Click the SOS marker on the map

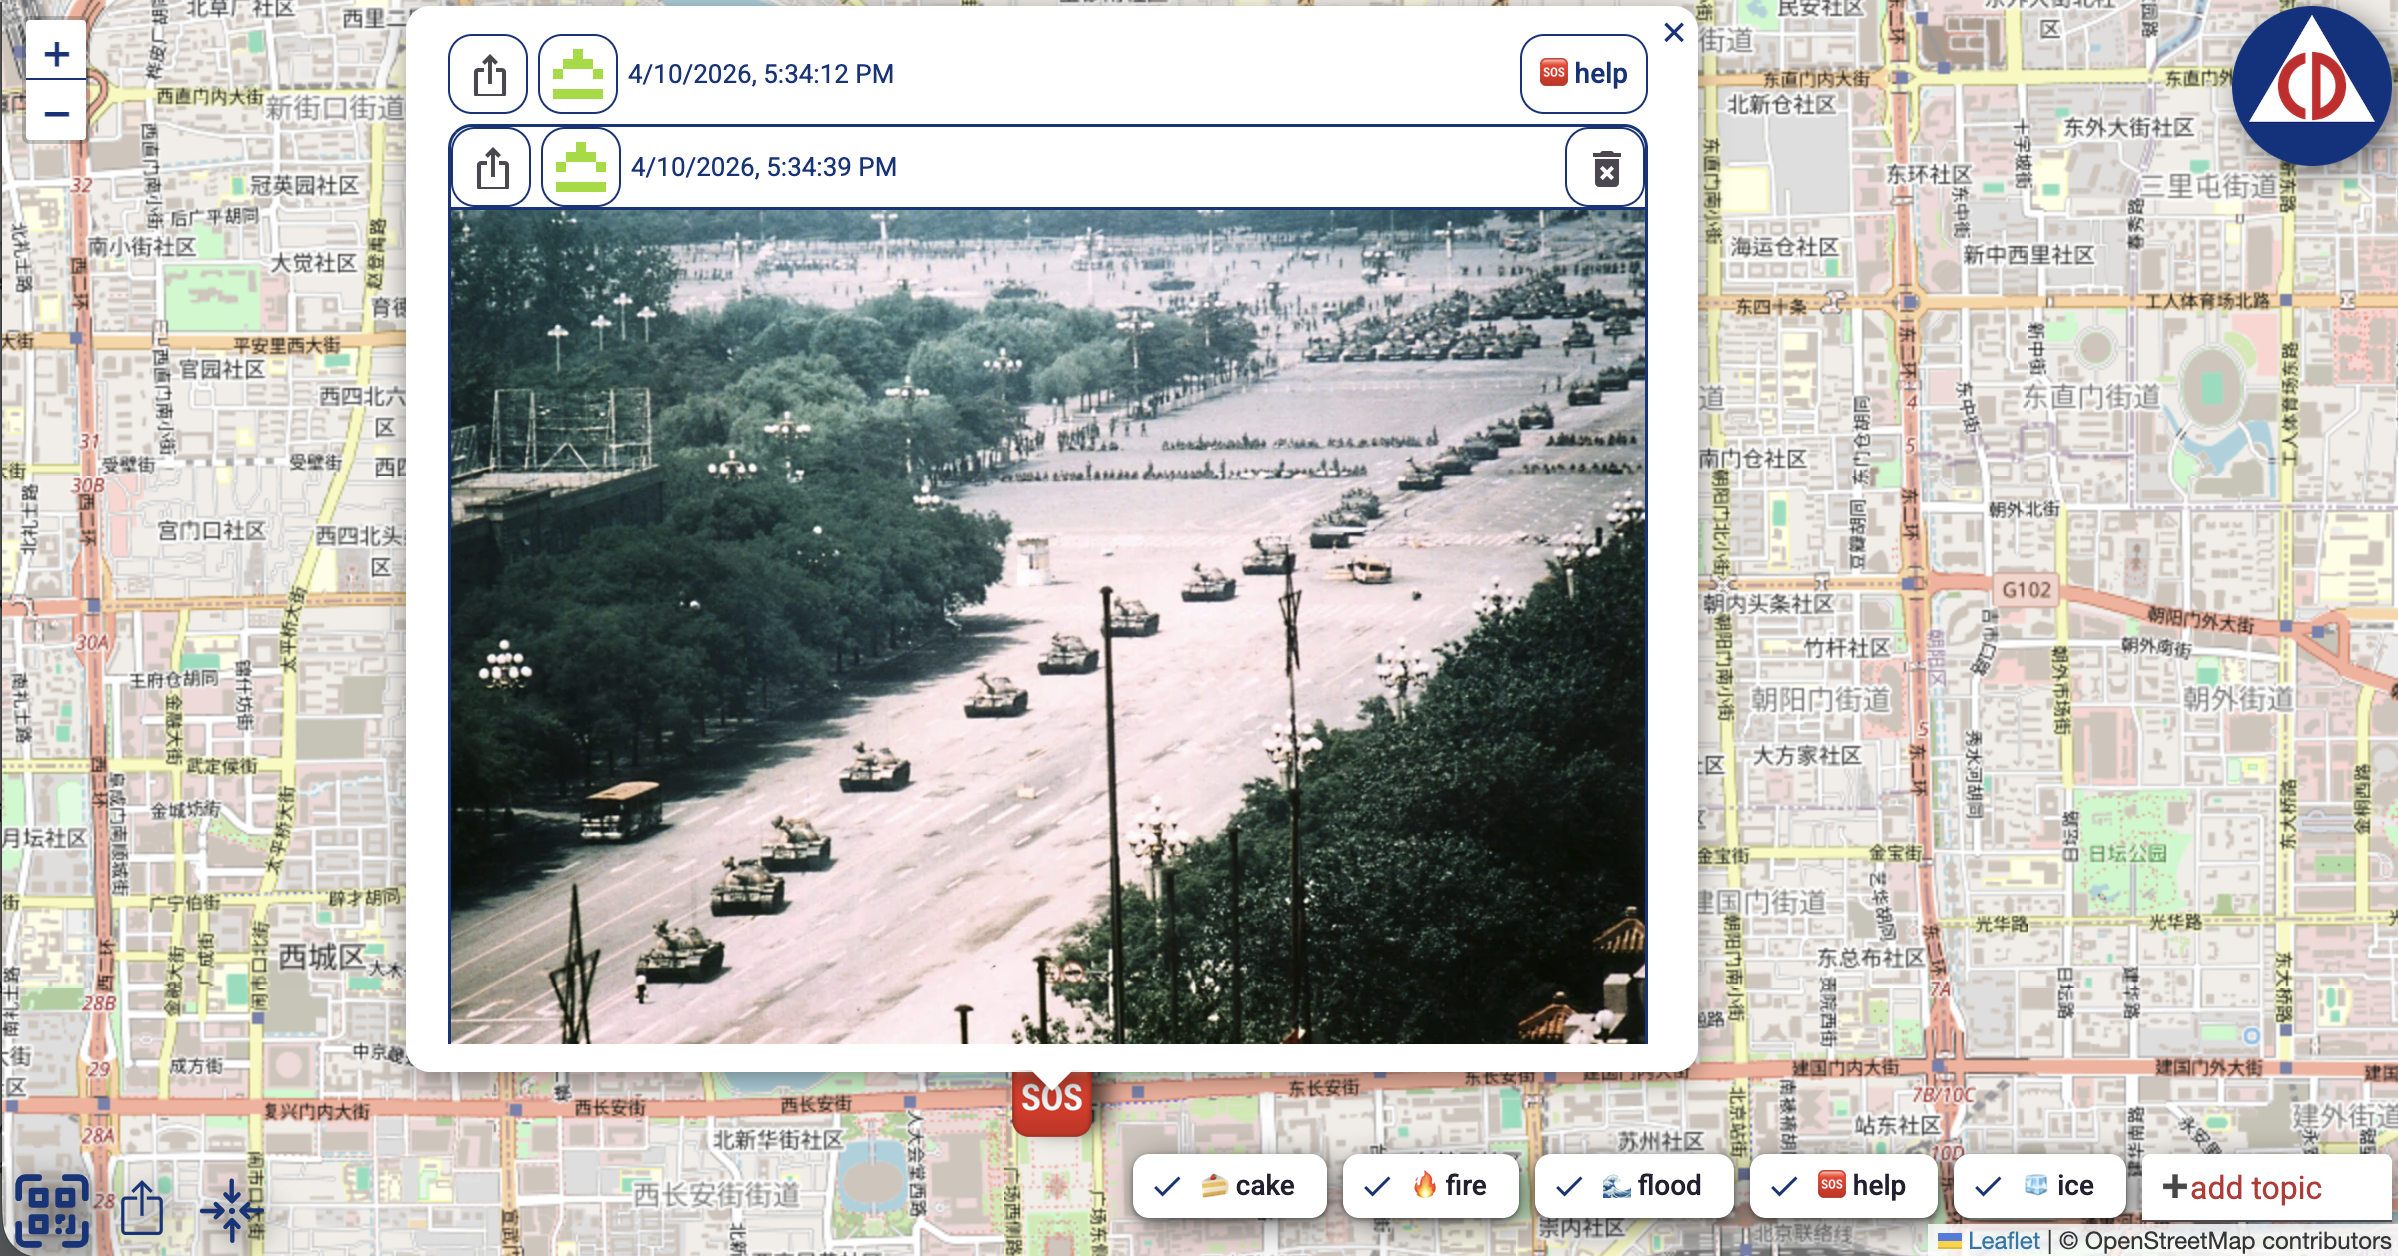[x=1051, y=1100]
